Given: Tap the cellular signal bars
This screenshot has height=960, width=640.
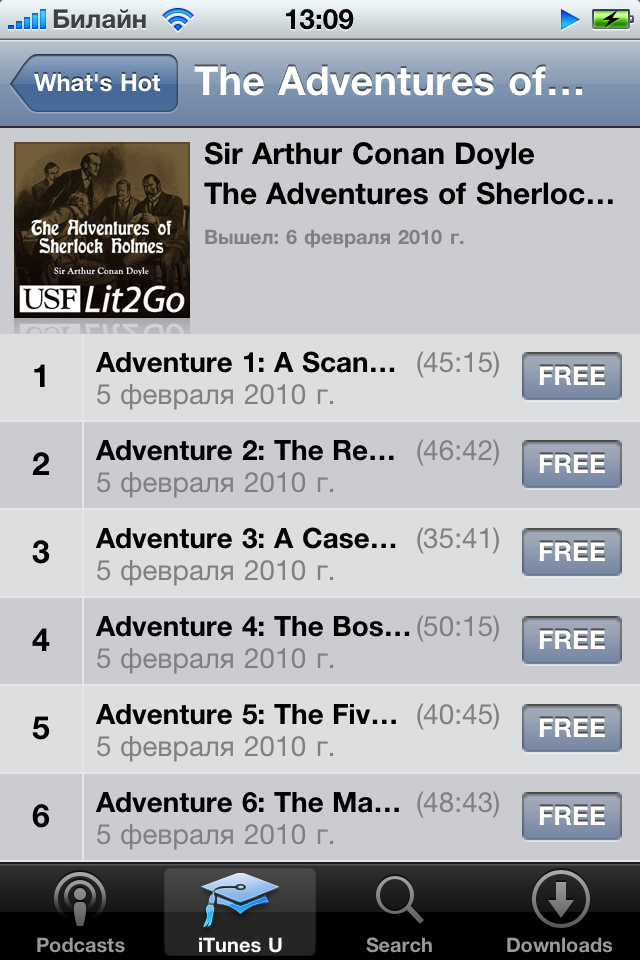Looking at the screenshot, I should [x=26, y=20].
